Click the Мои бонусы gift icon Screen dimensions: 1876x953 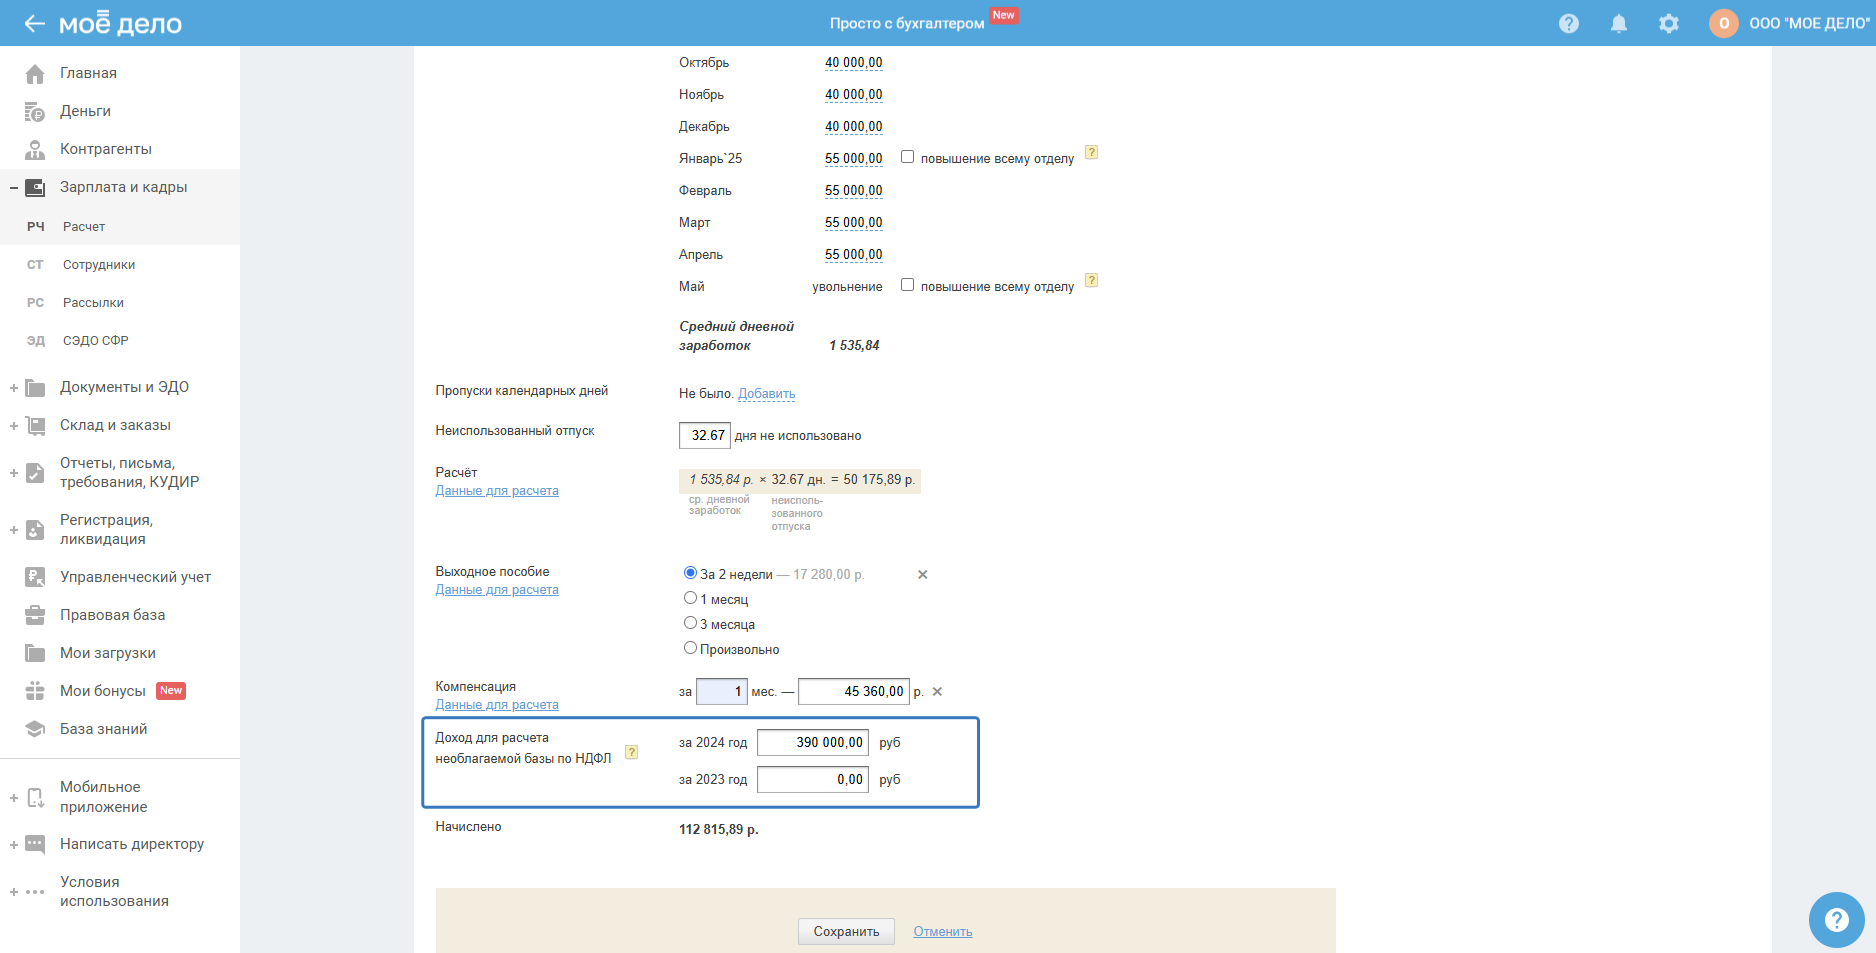click(35, 691)
